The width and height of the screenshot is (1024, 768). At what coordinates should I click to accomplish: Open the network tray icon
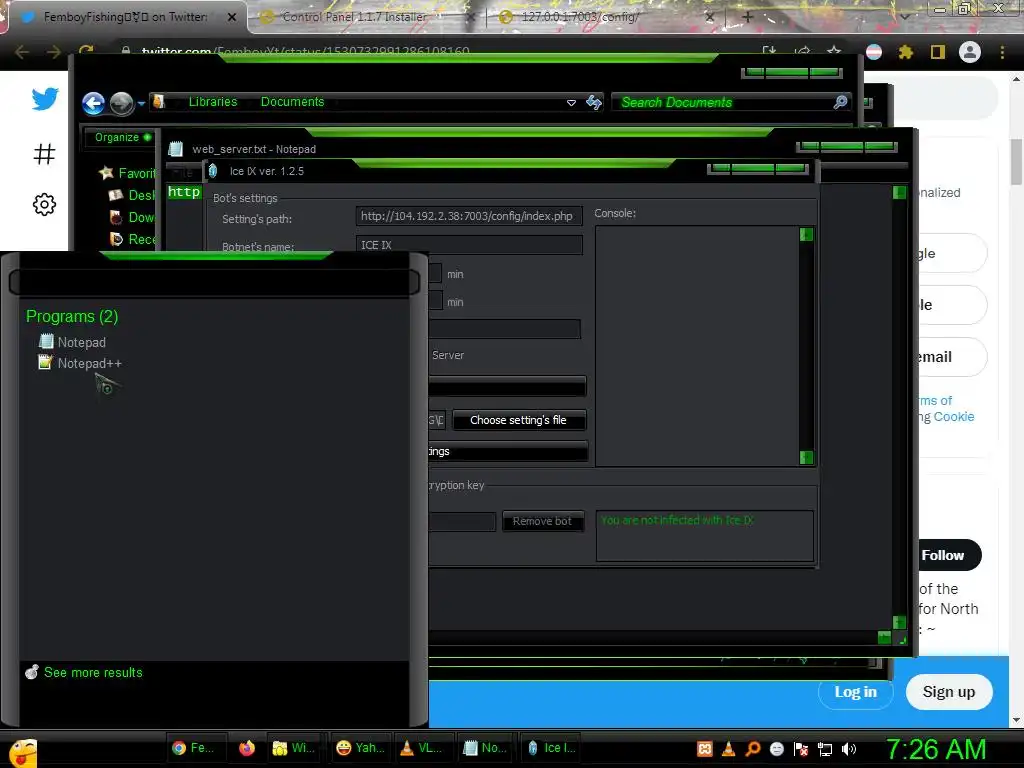click(x=825, y=749)
